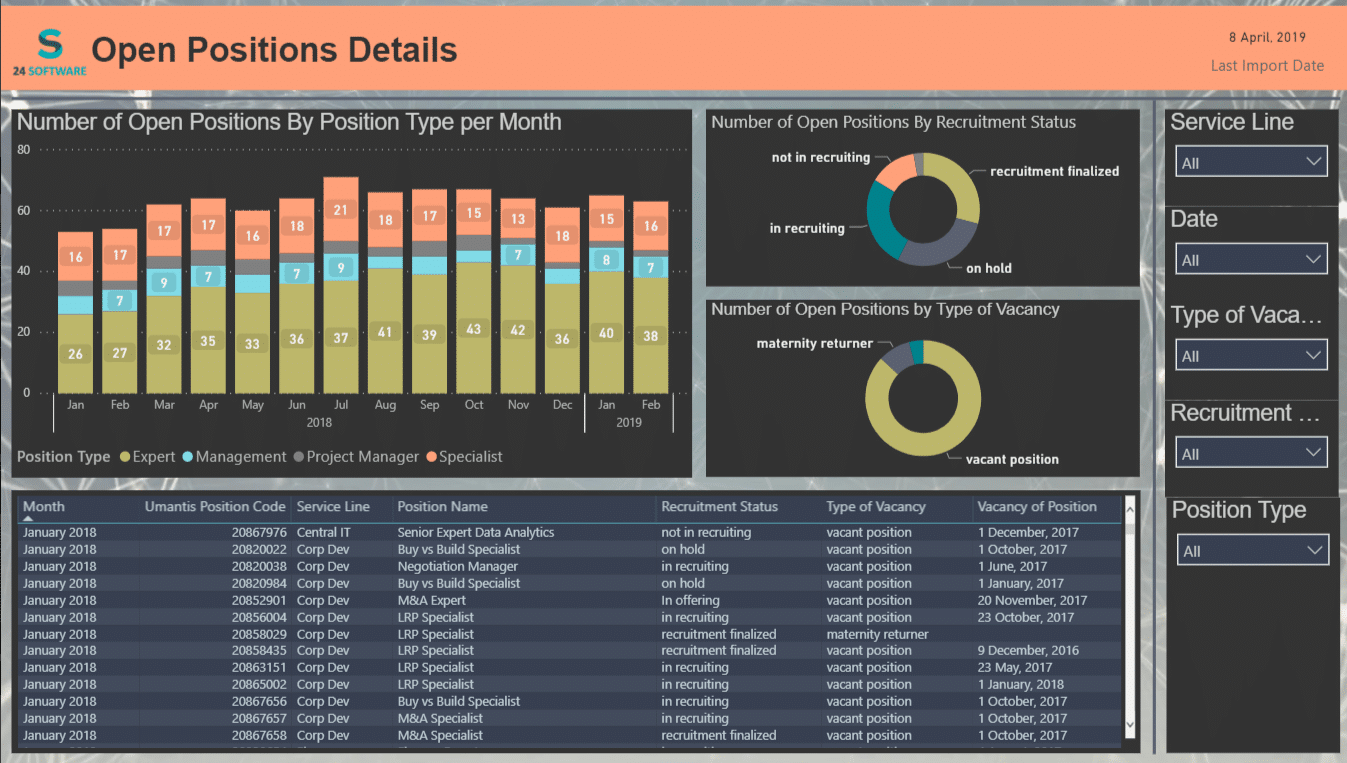
Task: Select the 'in recruiting' donut segment
Action: (x=881, y=222)
